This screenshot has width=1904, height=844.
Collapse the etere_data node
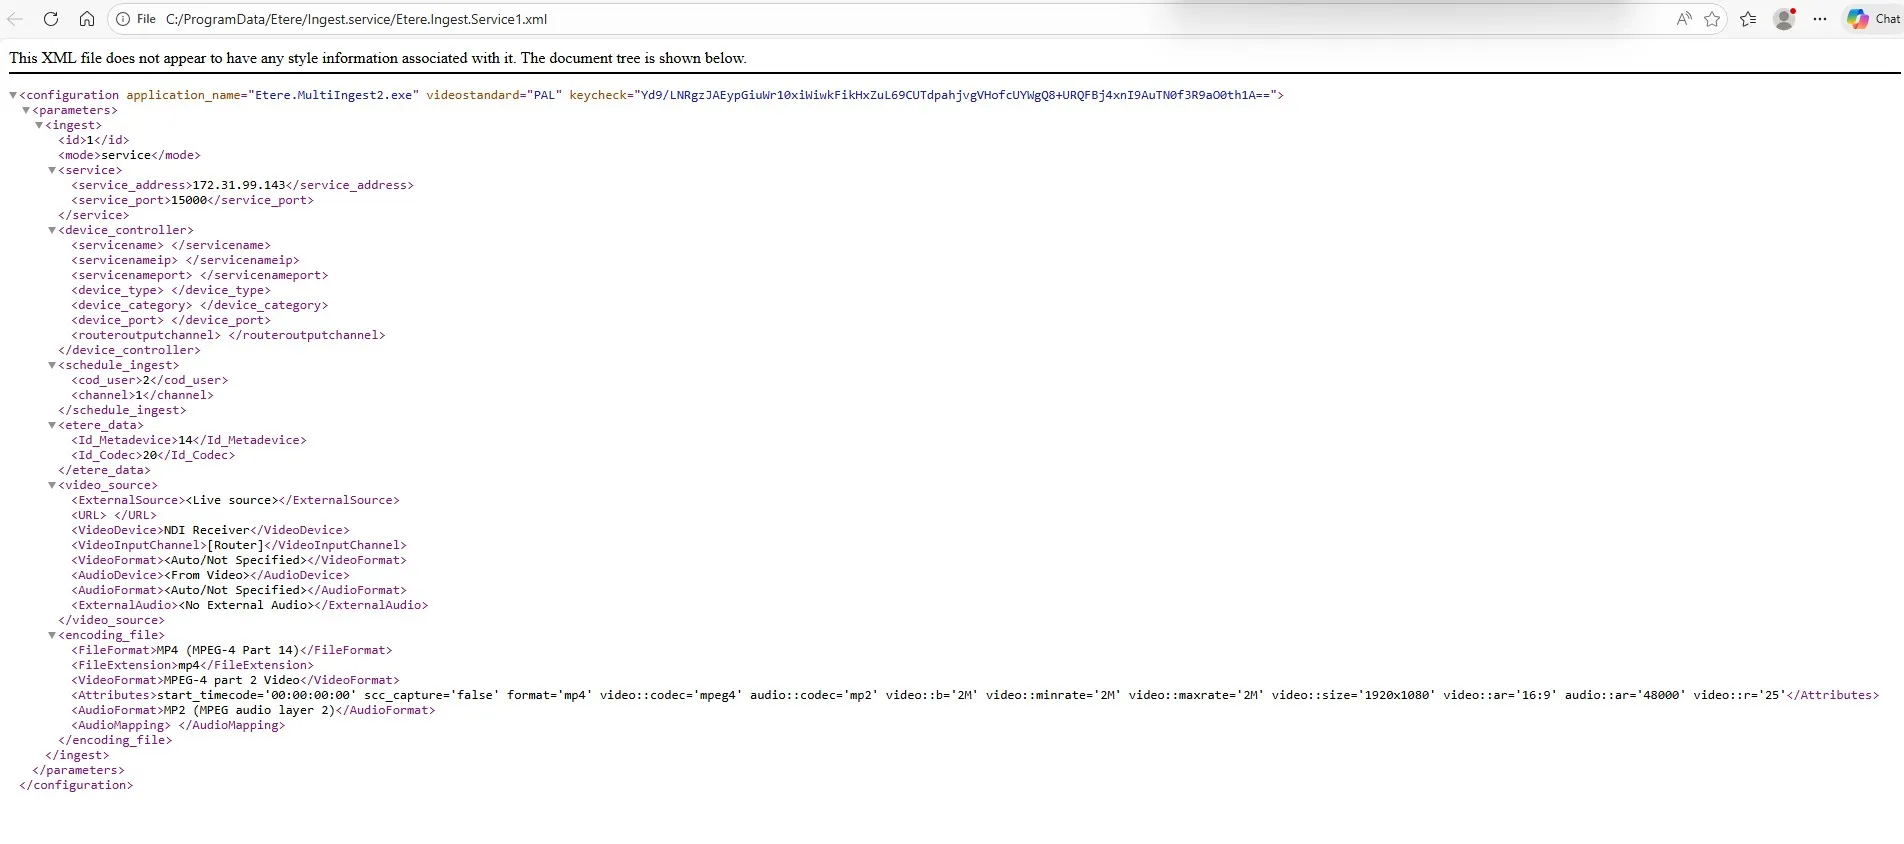click(52, 425)
